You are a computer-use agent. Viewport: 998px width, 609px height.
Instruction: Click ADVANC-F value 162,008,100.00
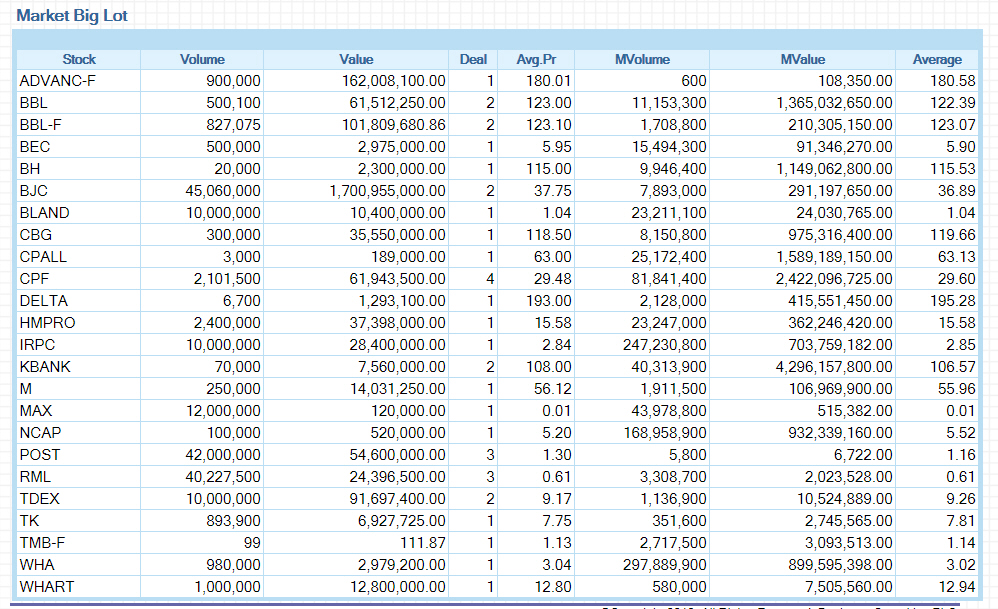click(x=394, y=81)
